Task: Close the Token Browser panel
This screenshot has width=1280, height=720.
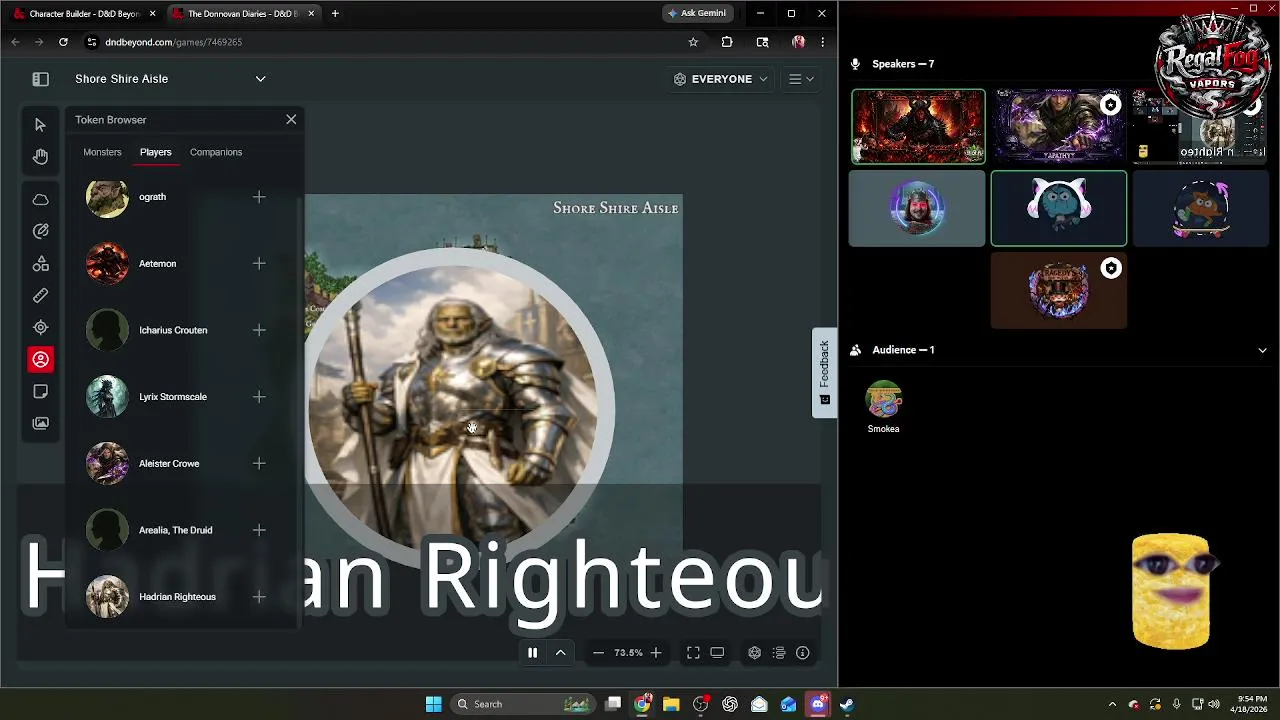Action: coord(291,119)
